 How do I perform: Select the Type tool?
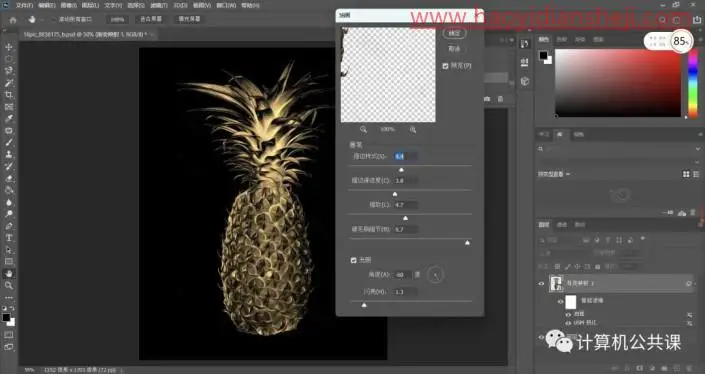9,238
